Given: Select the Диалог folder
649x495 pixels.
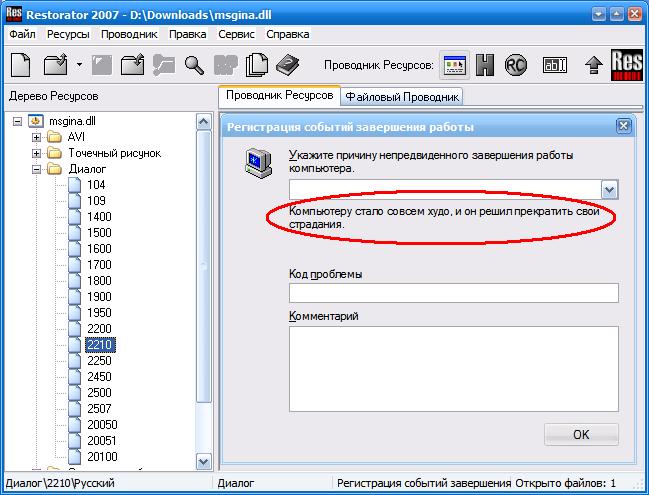Looking at the screenshot, I should 87,169.
